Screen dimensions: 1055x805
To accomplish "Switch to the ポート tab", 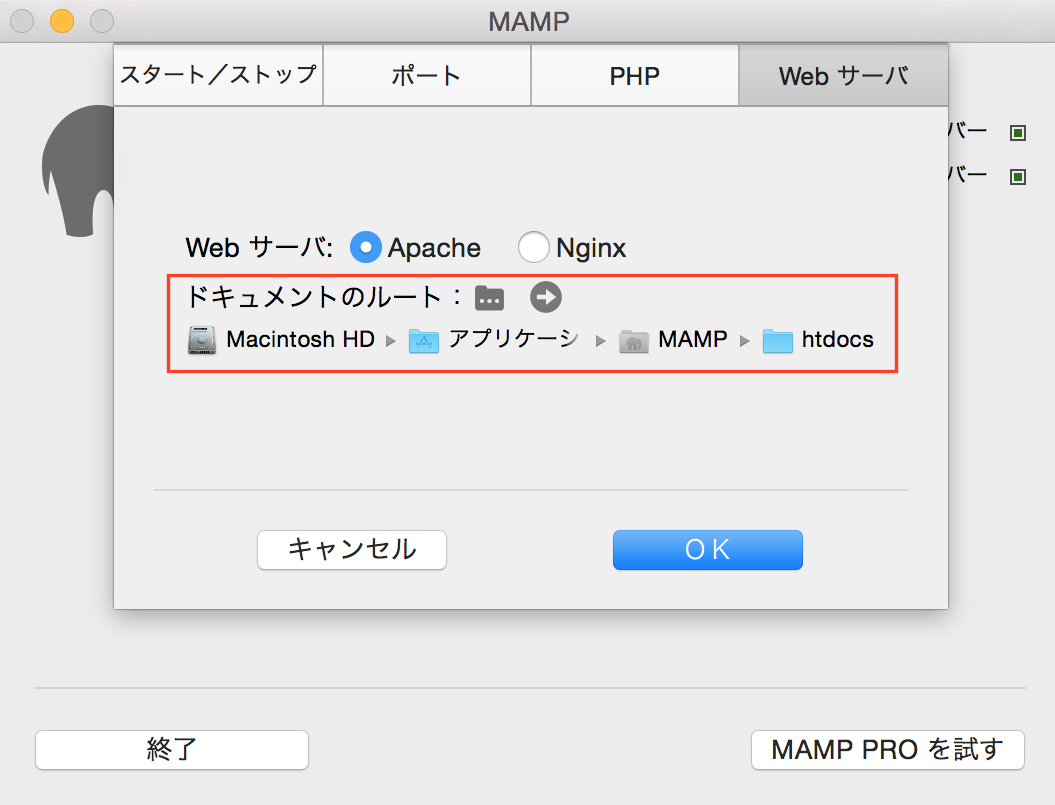I will [x=426, y=76].
